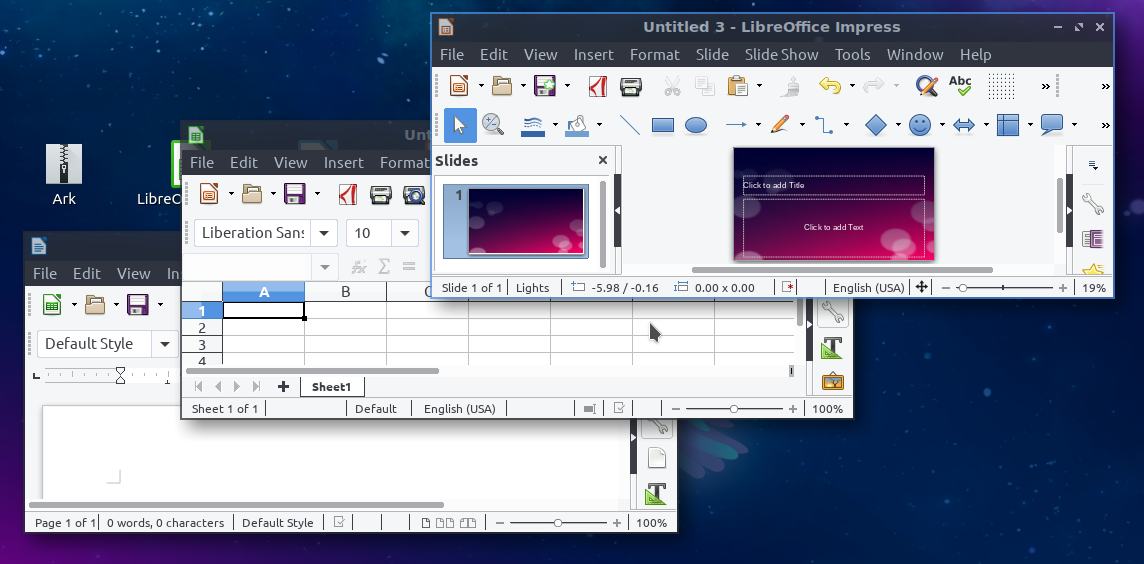Open Calc Name Box dropdown
Screen dimensions: 1144x564
point(325,267)
